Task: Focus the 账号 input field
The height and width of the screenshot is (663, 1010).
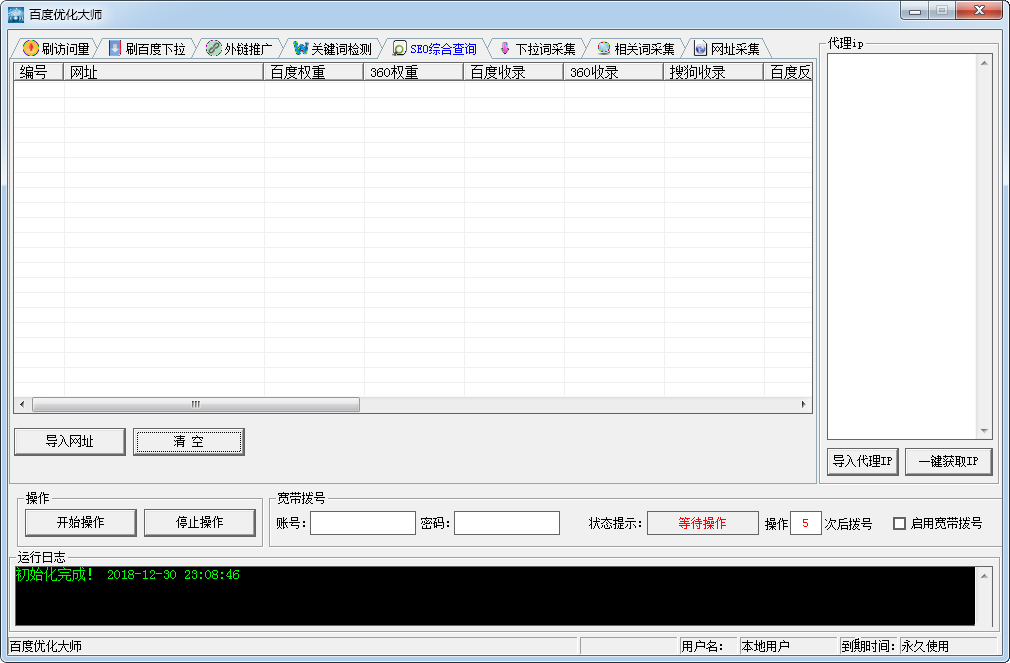Action: (363, 523)
